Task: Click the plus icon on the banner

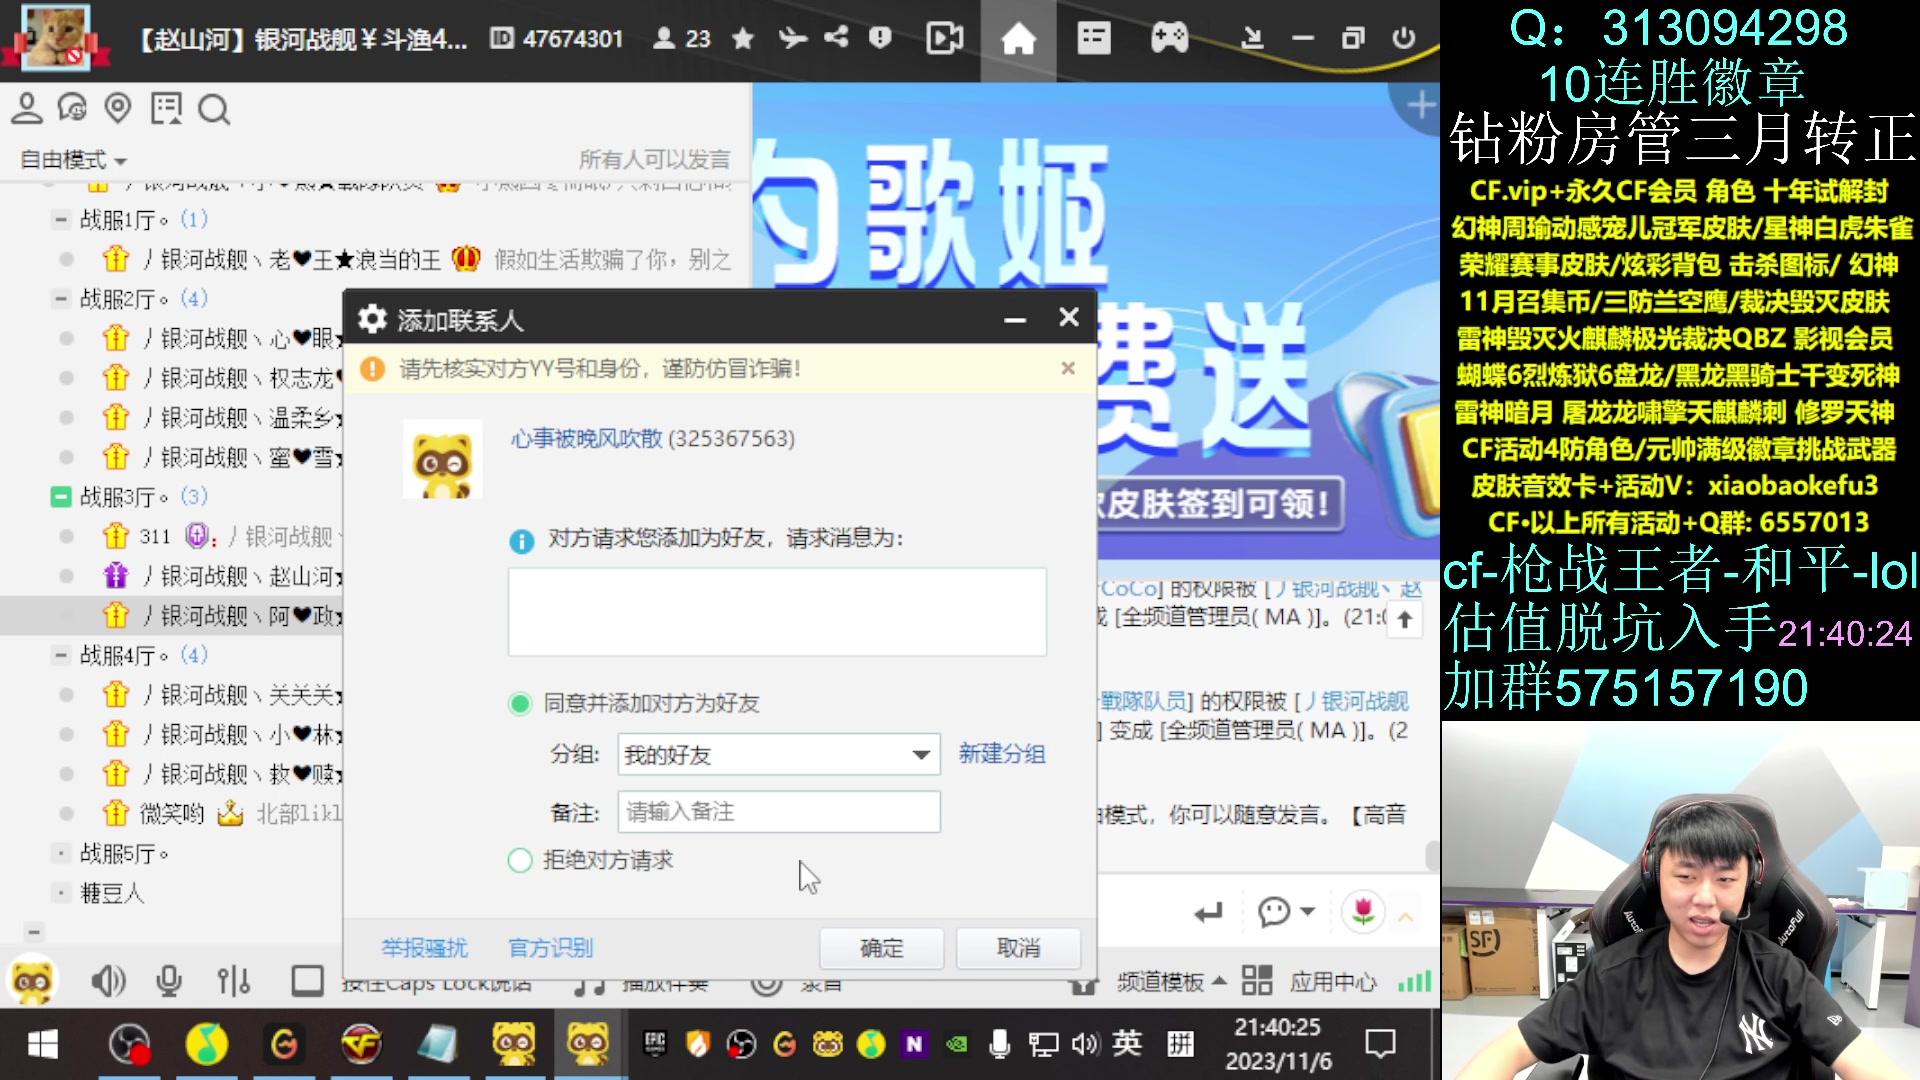Action: point(1420,105)
